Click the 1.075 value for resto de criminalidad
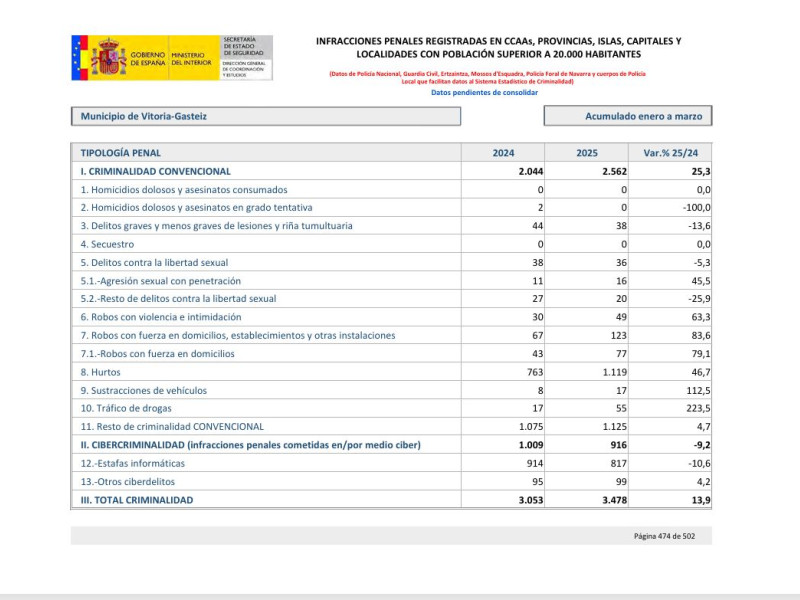 [531, 427]
